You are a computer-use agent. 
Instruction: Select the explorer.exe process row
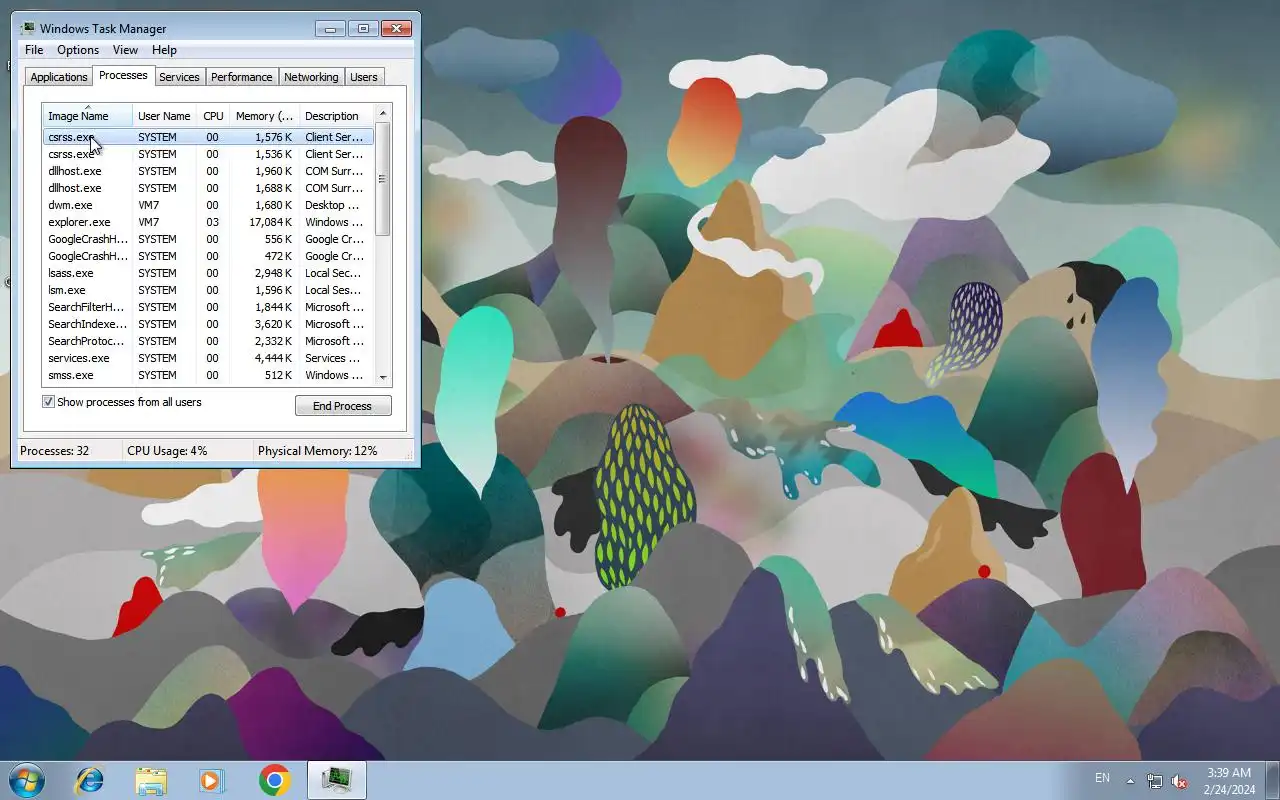coord(208,222)
